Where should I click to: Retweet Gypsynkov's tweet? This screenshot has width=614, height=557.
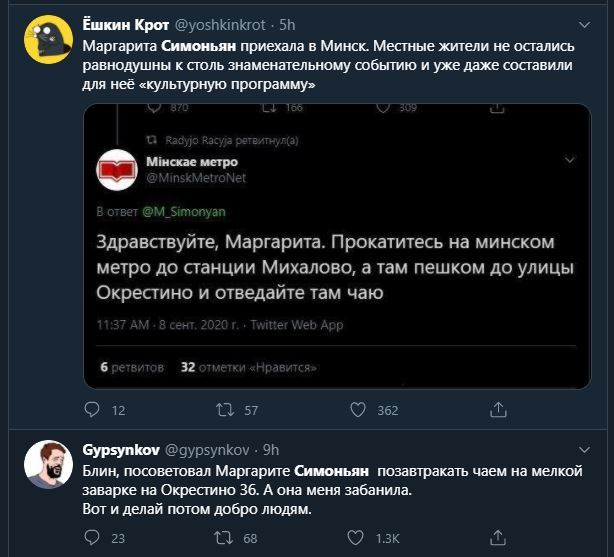pos(226,539)
